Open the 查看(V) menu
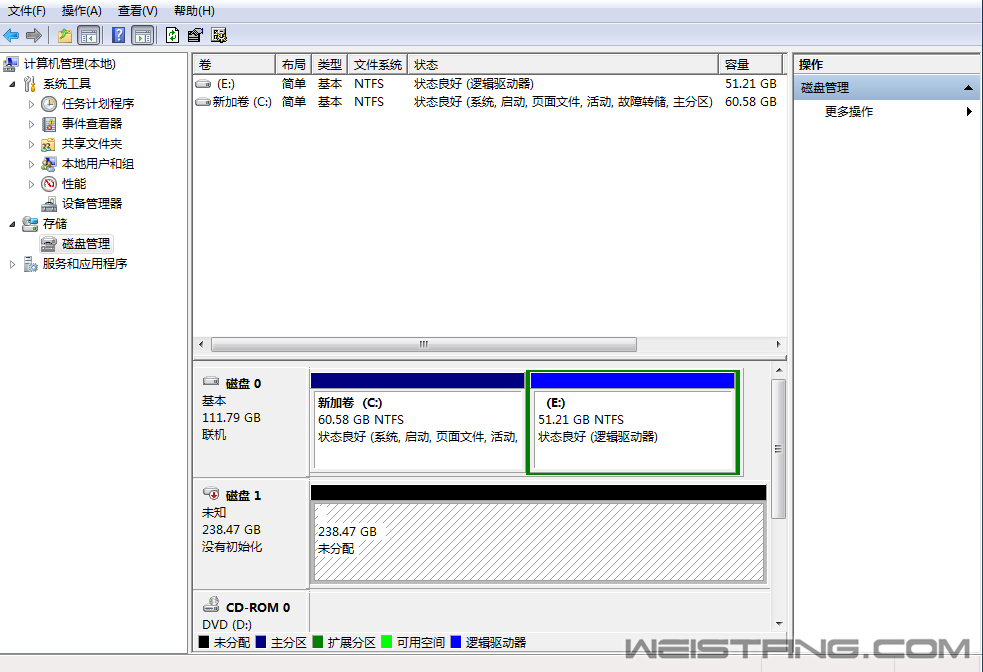Screen dimensions: 983x672 (x=137, y=11)
